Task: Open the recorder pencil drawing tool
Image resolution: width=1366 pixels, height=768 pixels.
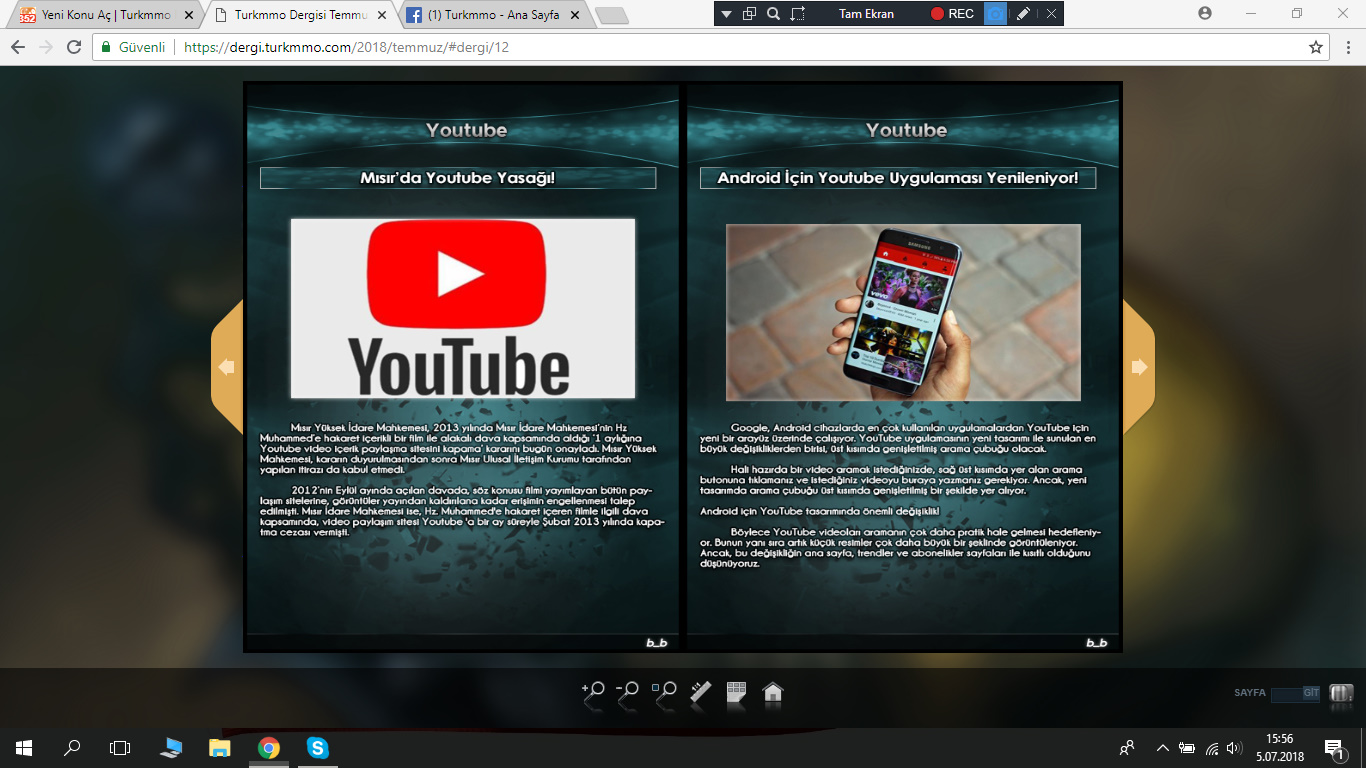Action: pos(1023,14)
